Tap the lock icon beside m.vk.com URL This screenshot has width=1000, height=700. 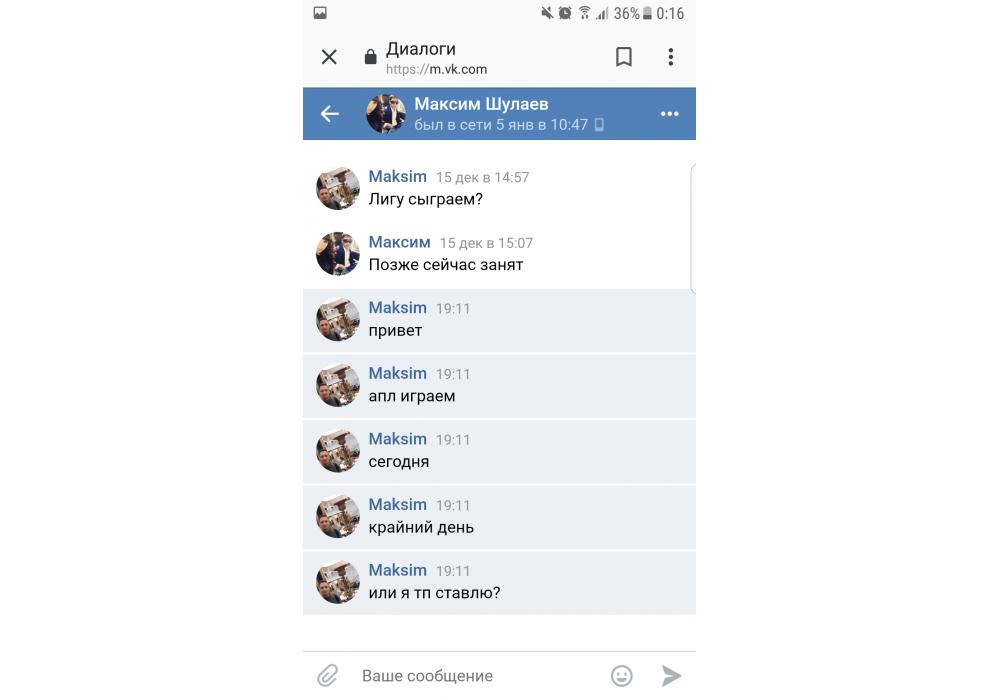click(370, 57)
